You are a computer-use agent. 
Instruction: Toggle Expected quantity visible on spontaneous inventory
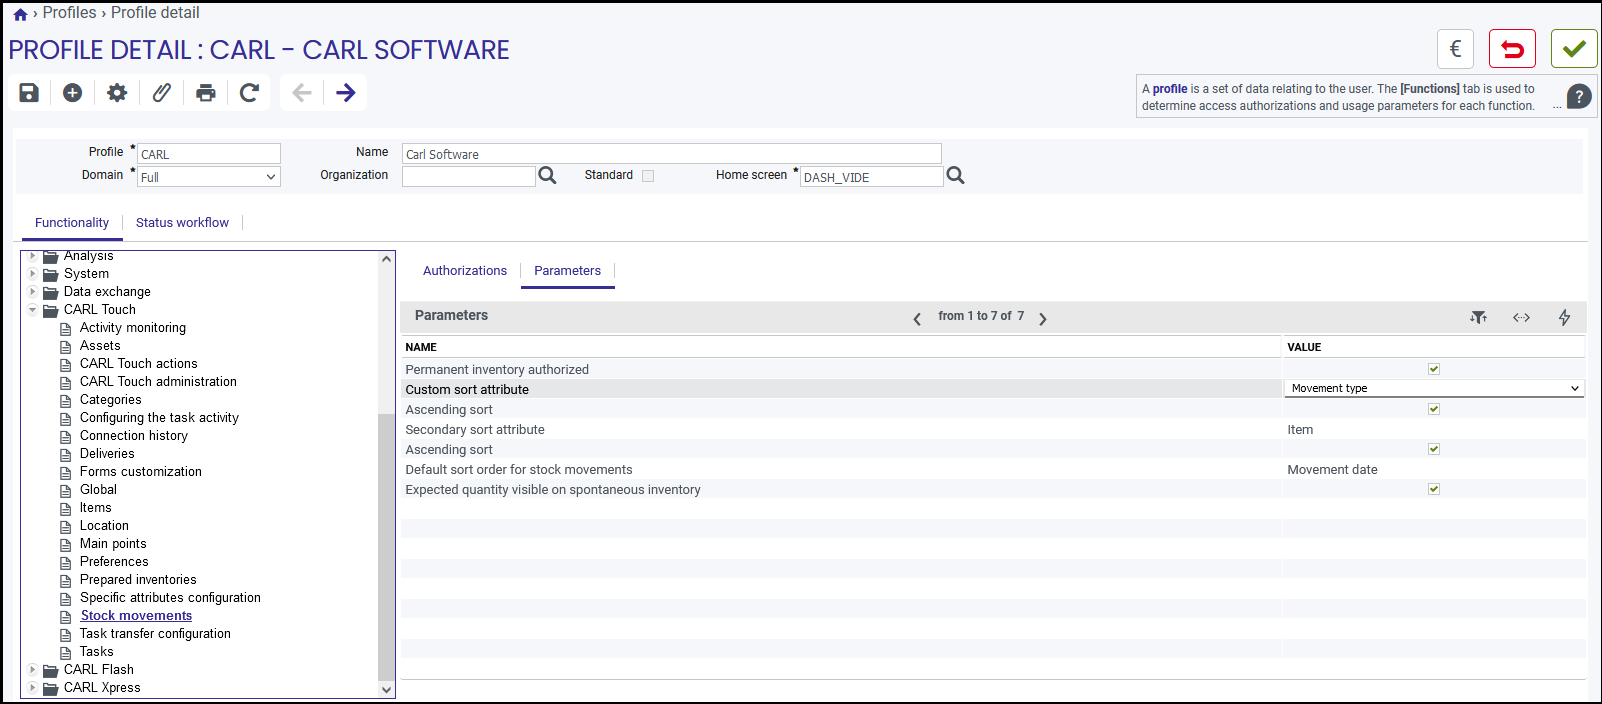point(1434,489)
